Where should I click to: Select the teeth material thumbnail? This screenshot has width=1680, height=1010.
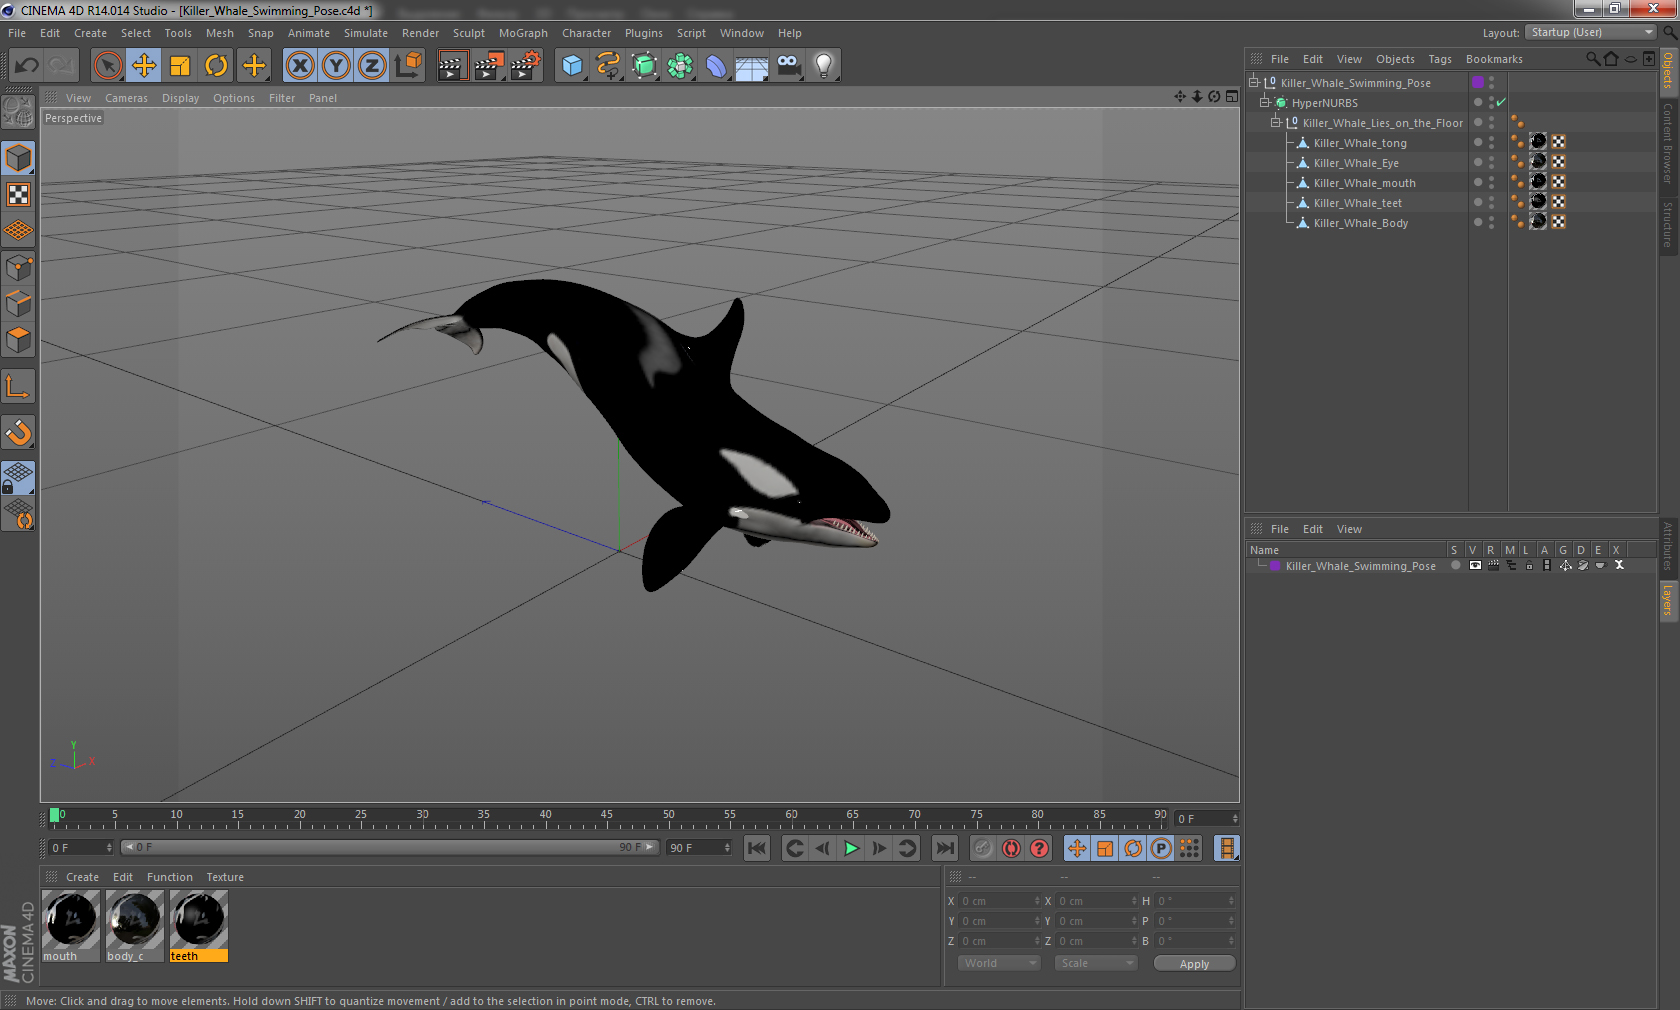coord(199,926)
